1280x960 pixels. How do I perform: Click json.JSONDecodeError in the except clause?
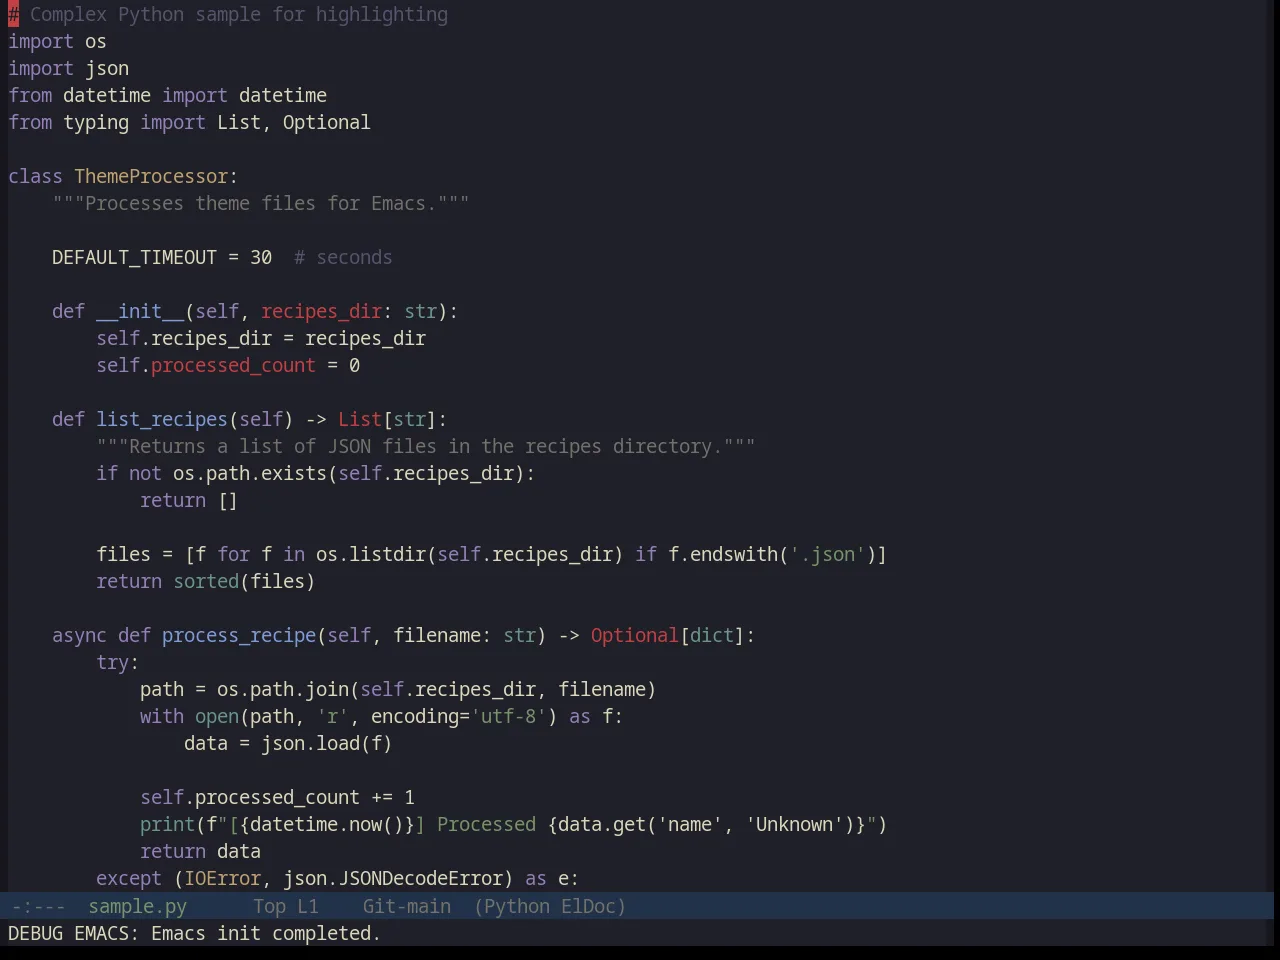pyautogui.click(x=393, y=878)
